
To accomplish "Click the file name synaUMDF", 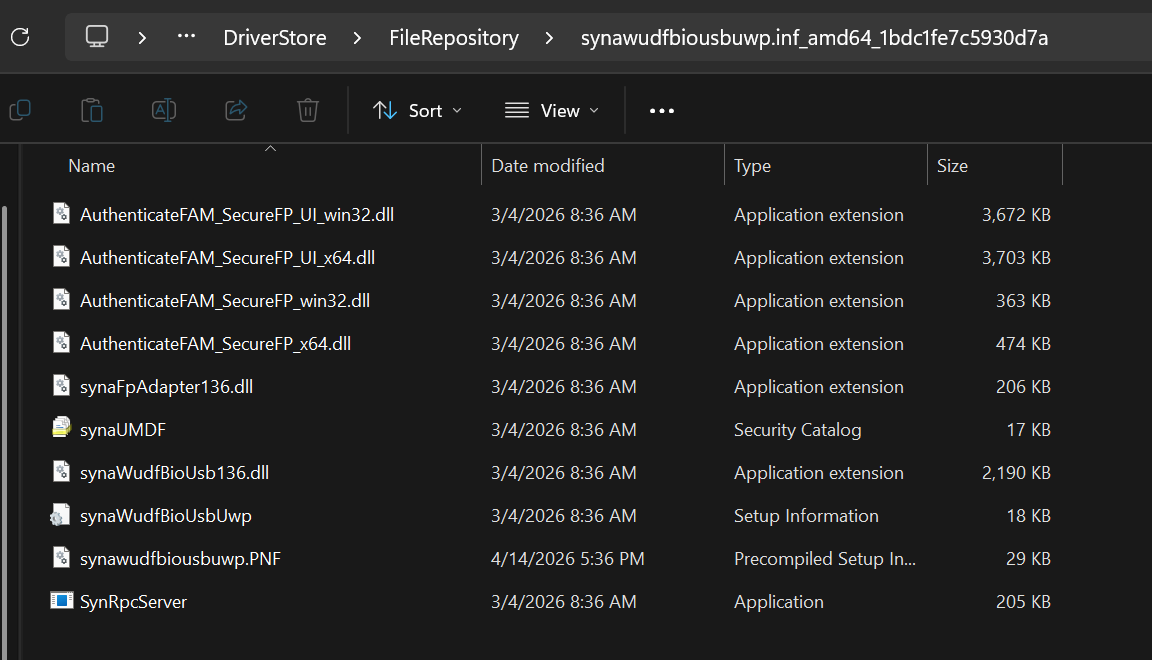I will tap(123, 430).
